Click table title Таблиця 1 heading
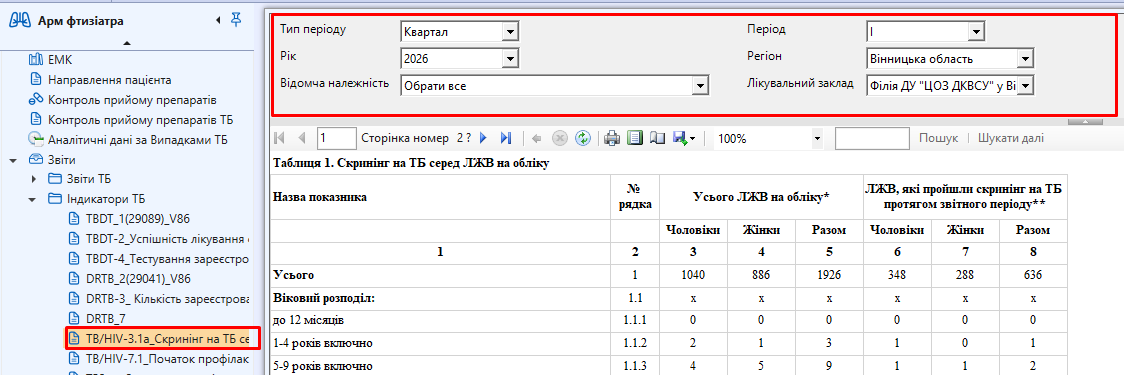The width and height of the screenshot is (1124, 375). coord(411,164)
